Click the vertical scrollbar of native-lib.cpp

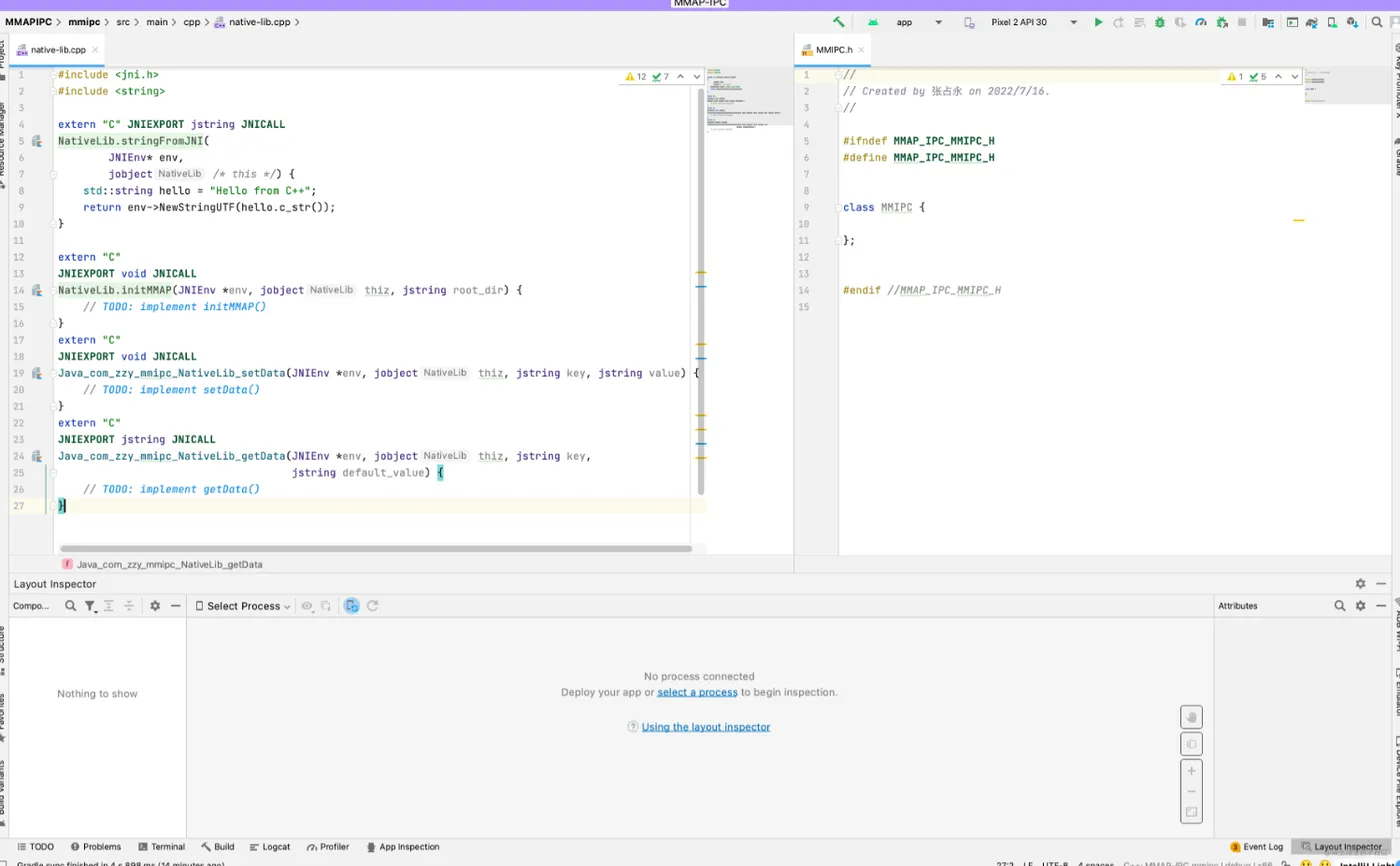click(x=701, y=290)
